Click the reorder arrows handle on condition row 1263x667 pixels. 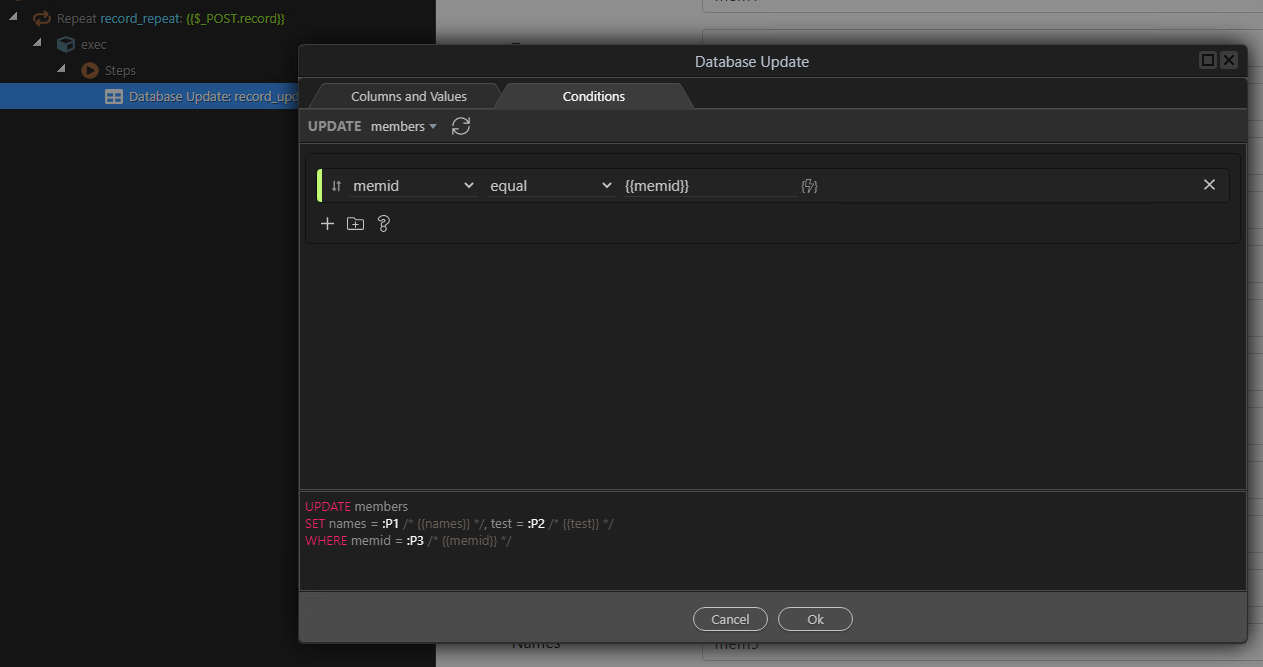point(337,186)
